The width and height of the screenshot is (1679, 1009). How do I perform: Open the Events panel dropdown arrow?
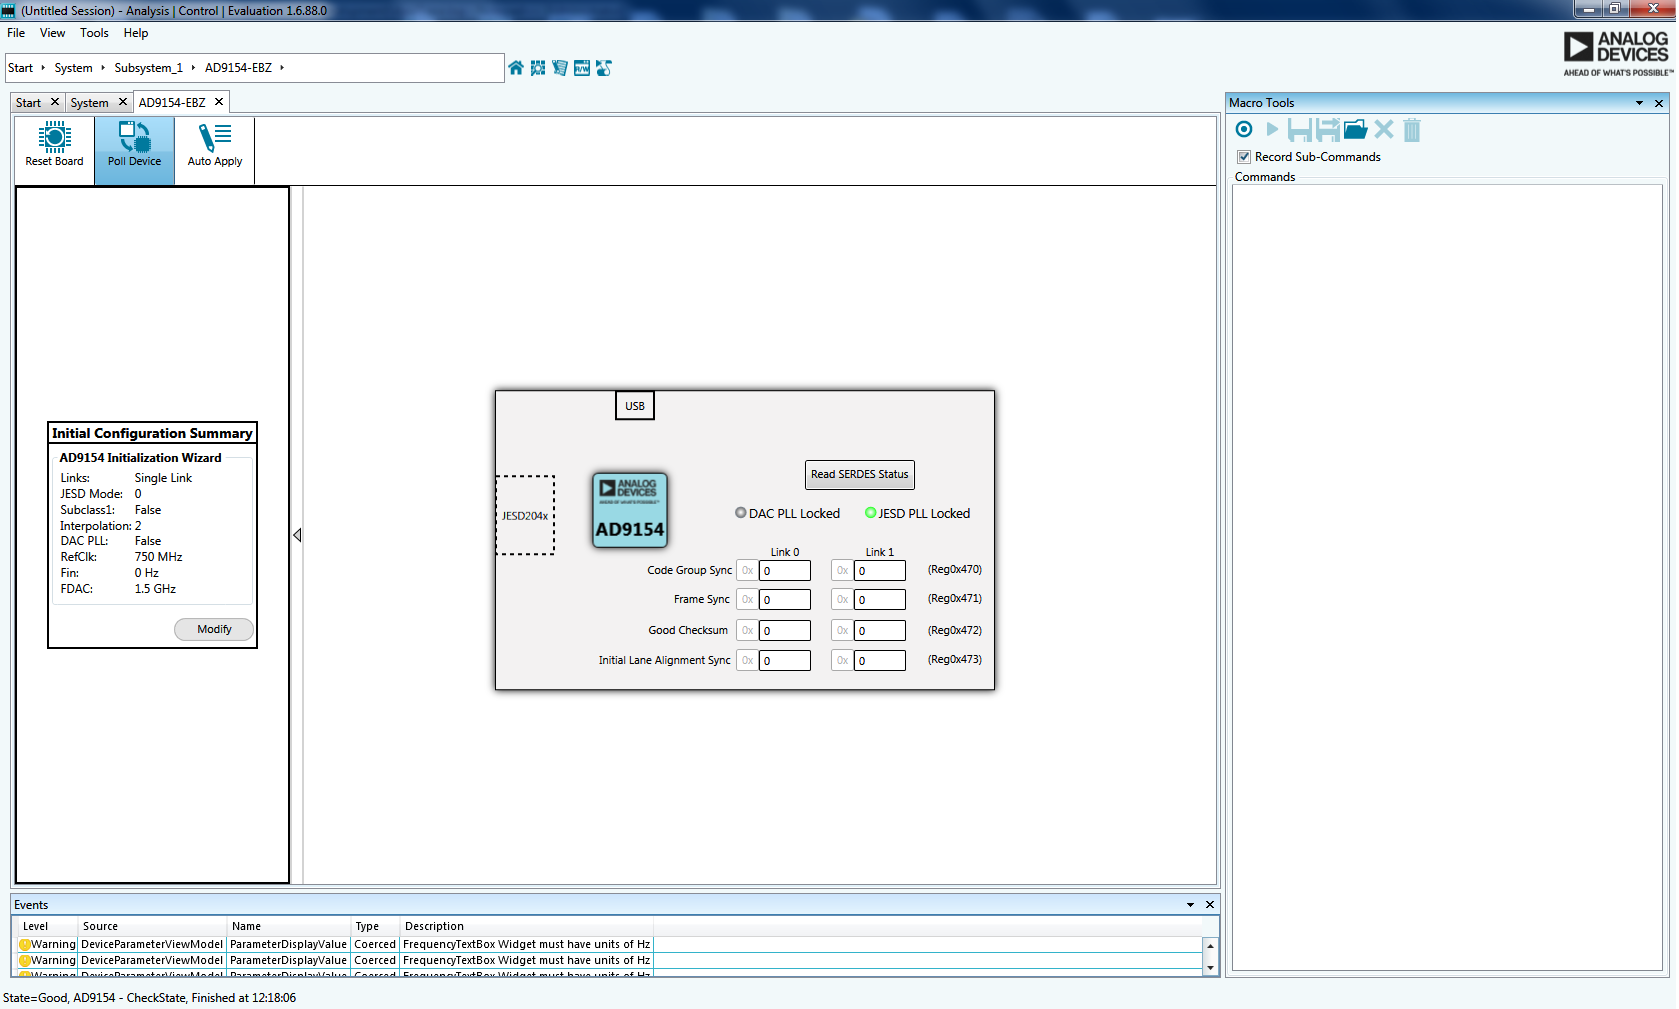click(x=1190, y=905)
